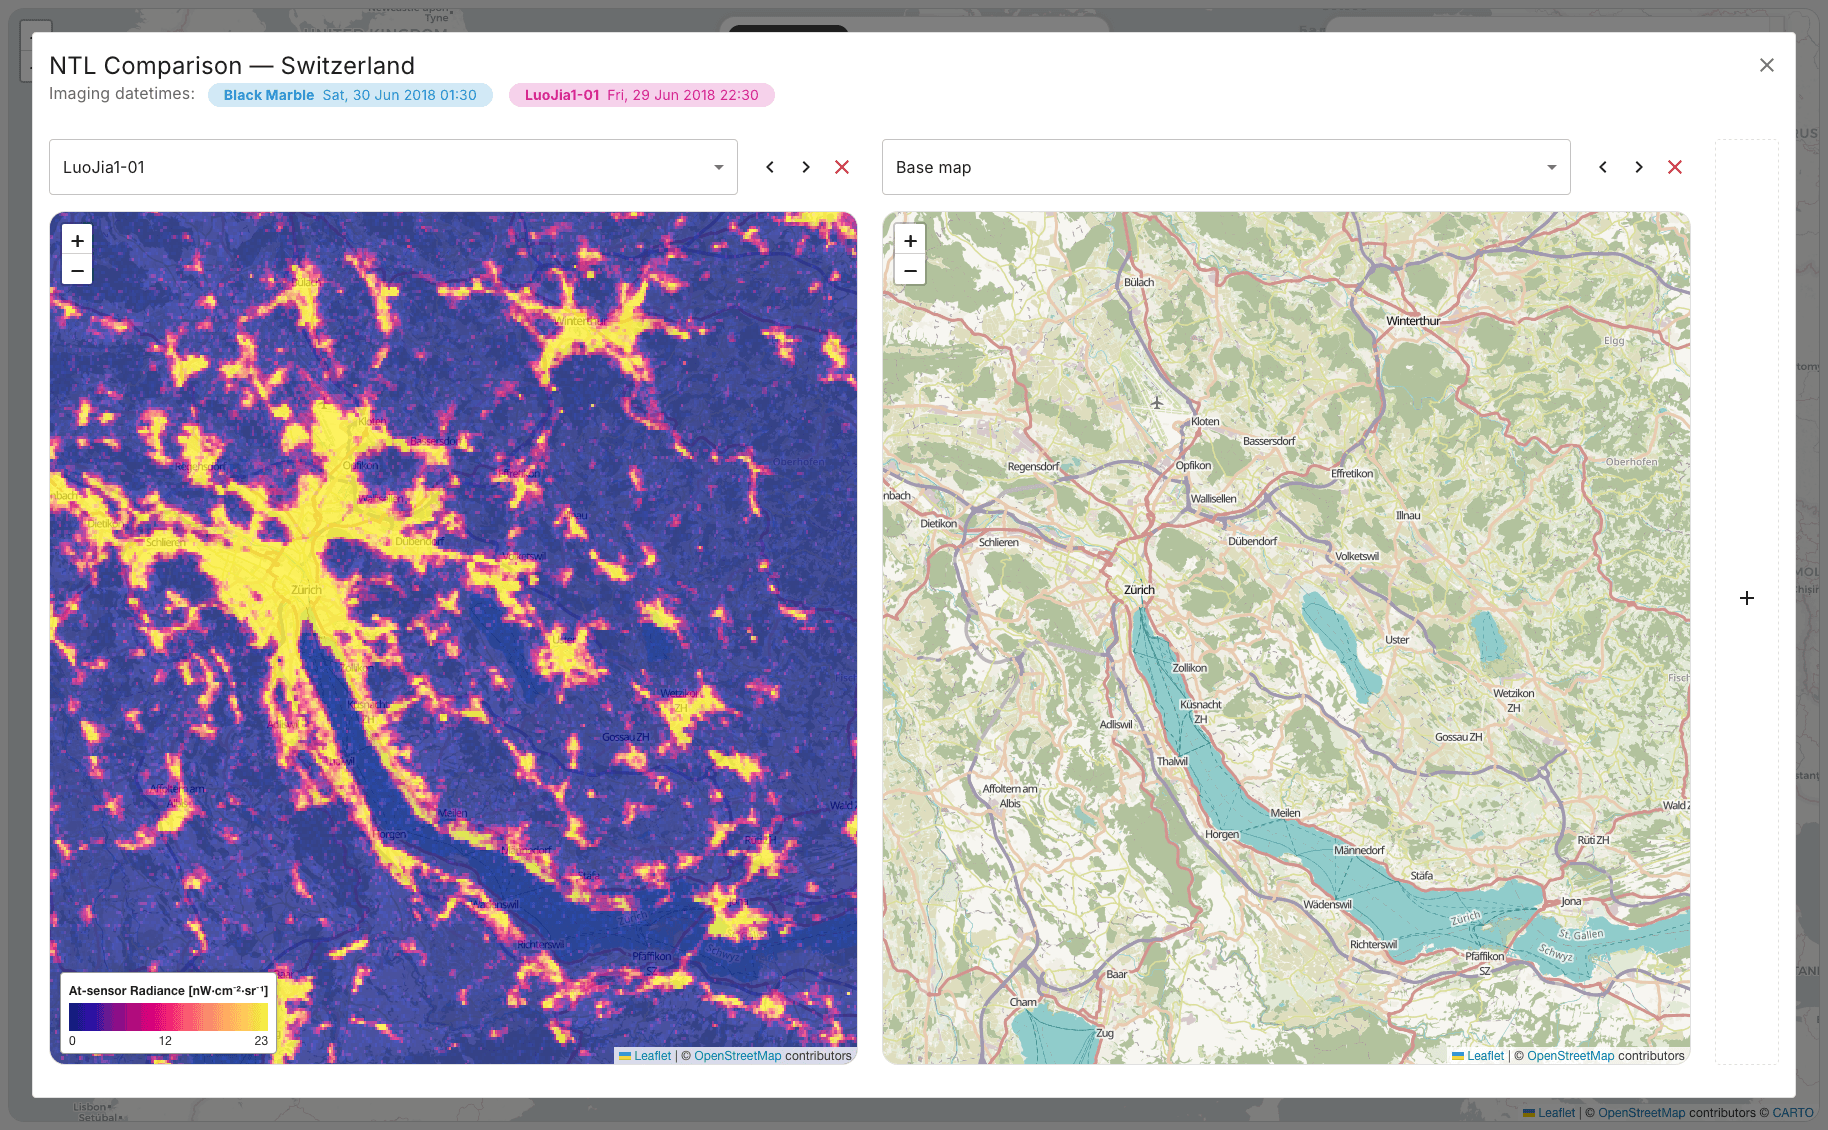Click the Winterthur label on base map
1828x1130 pixels.
click(1413, 321)
